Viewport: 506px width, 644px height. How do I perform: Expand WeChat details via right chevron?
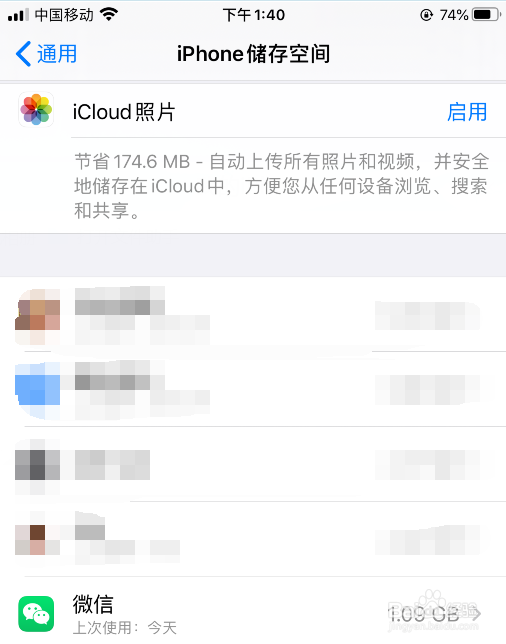[476, 614]
